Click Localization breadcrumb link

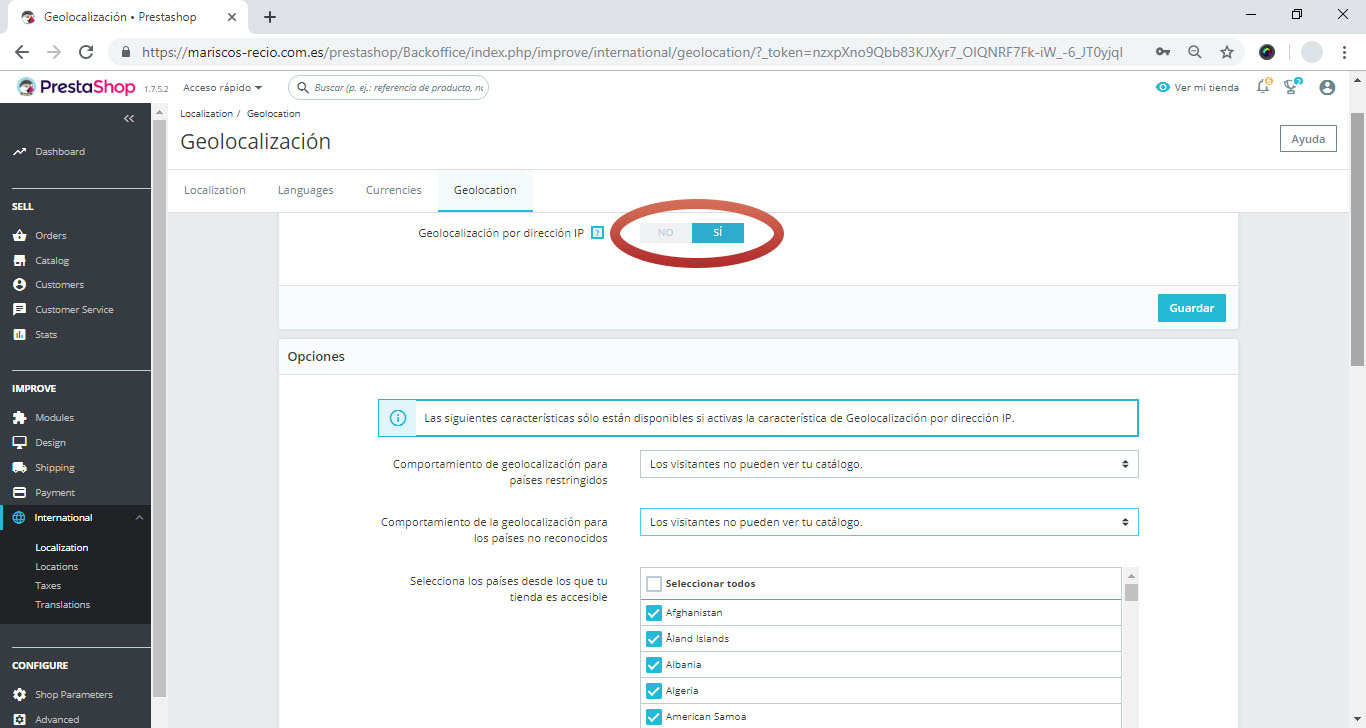pyautogui.click(x=206, y=114)
